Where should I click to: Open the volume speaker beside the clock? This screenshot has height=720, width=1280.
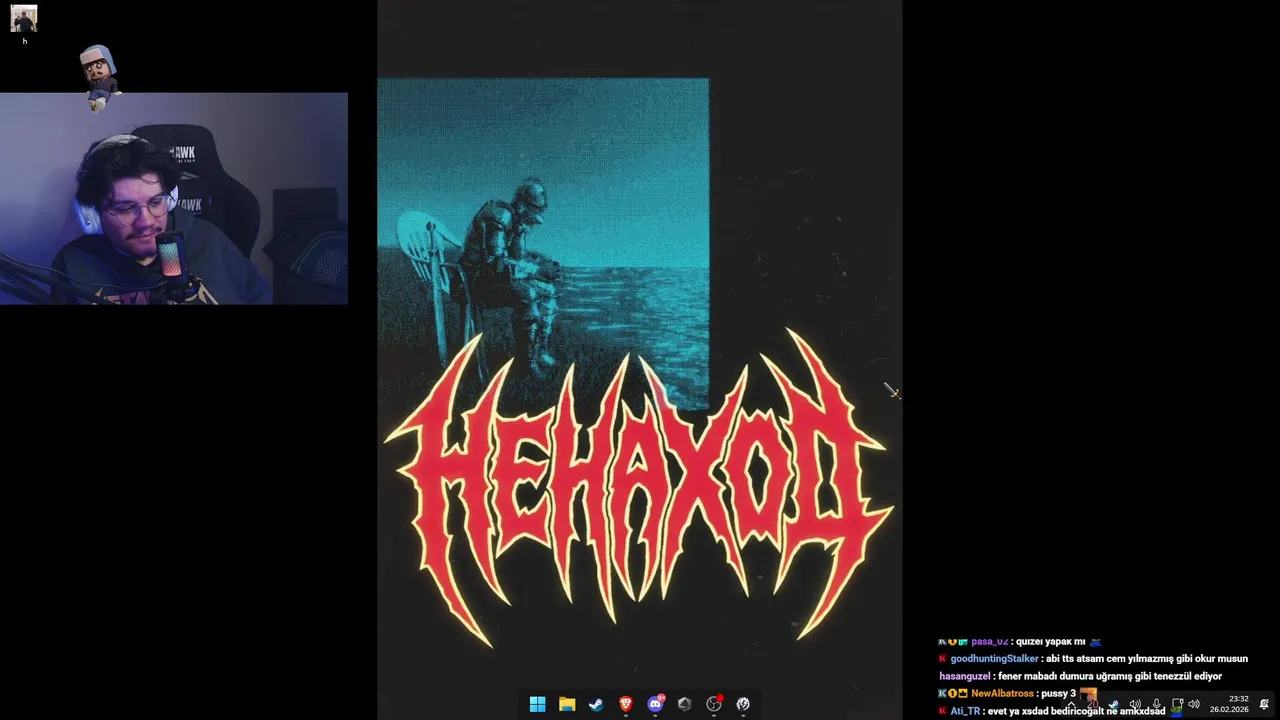click(x=1194, y=704)
